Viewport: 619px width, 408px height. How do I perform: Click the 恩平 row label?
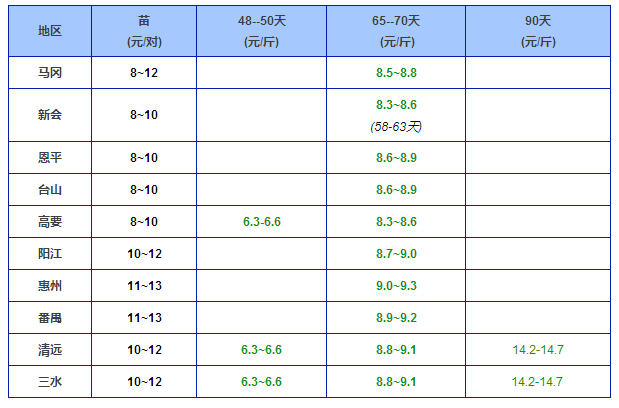click(50, 157)
